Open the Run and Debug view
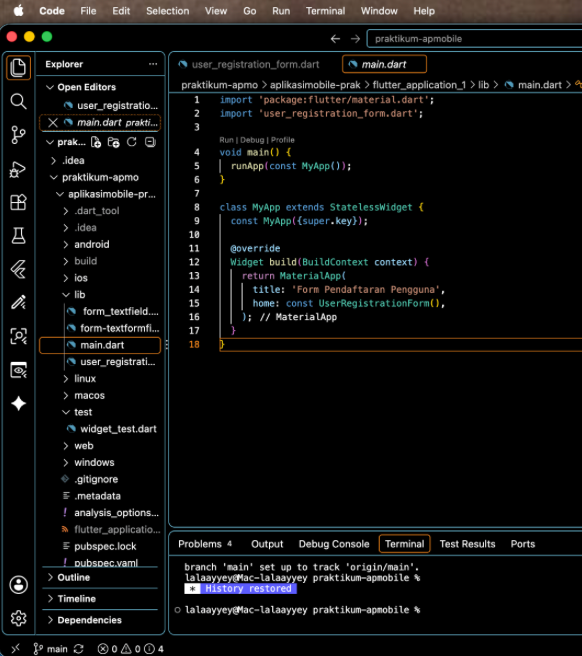Image resolution: width=582 pixels, height=656 pixels. 18,169
